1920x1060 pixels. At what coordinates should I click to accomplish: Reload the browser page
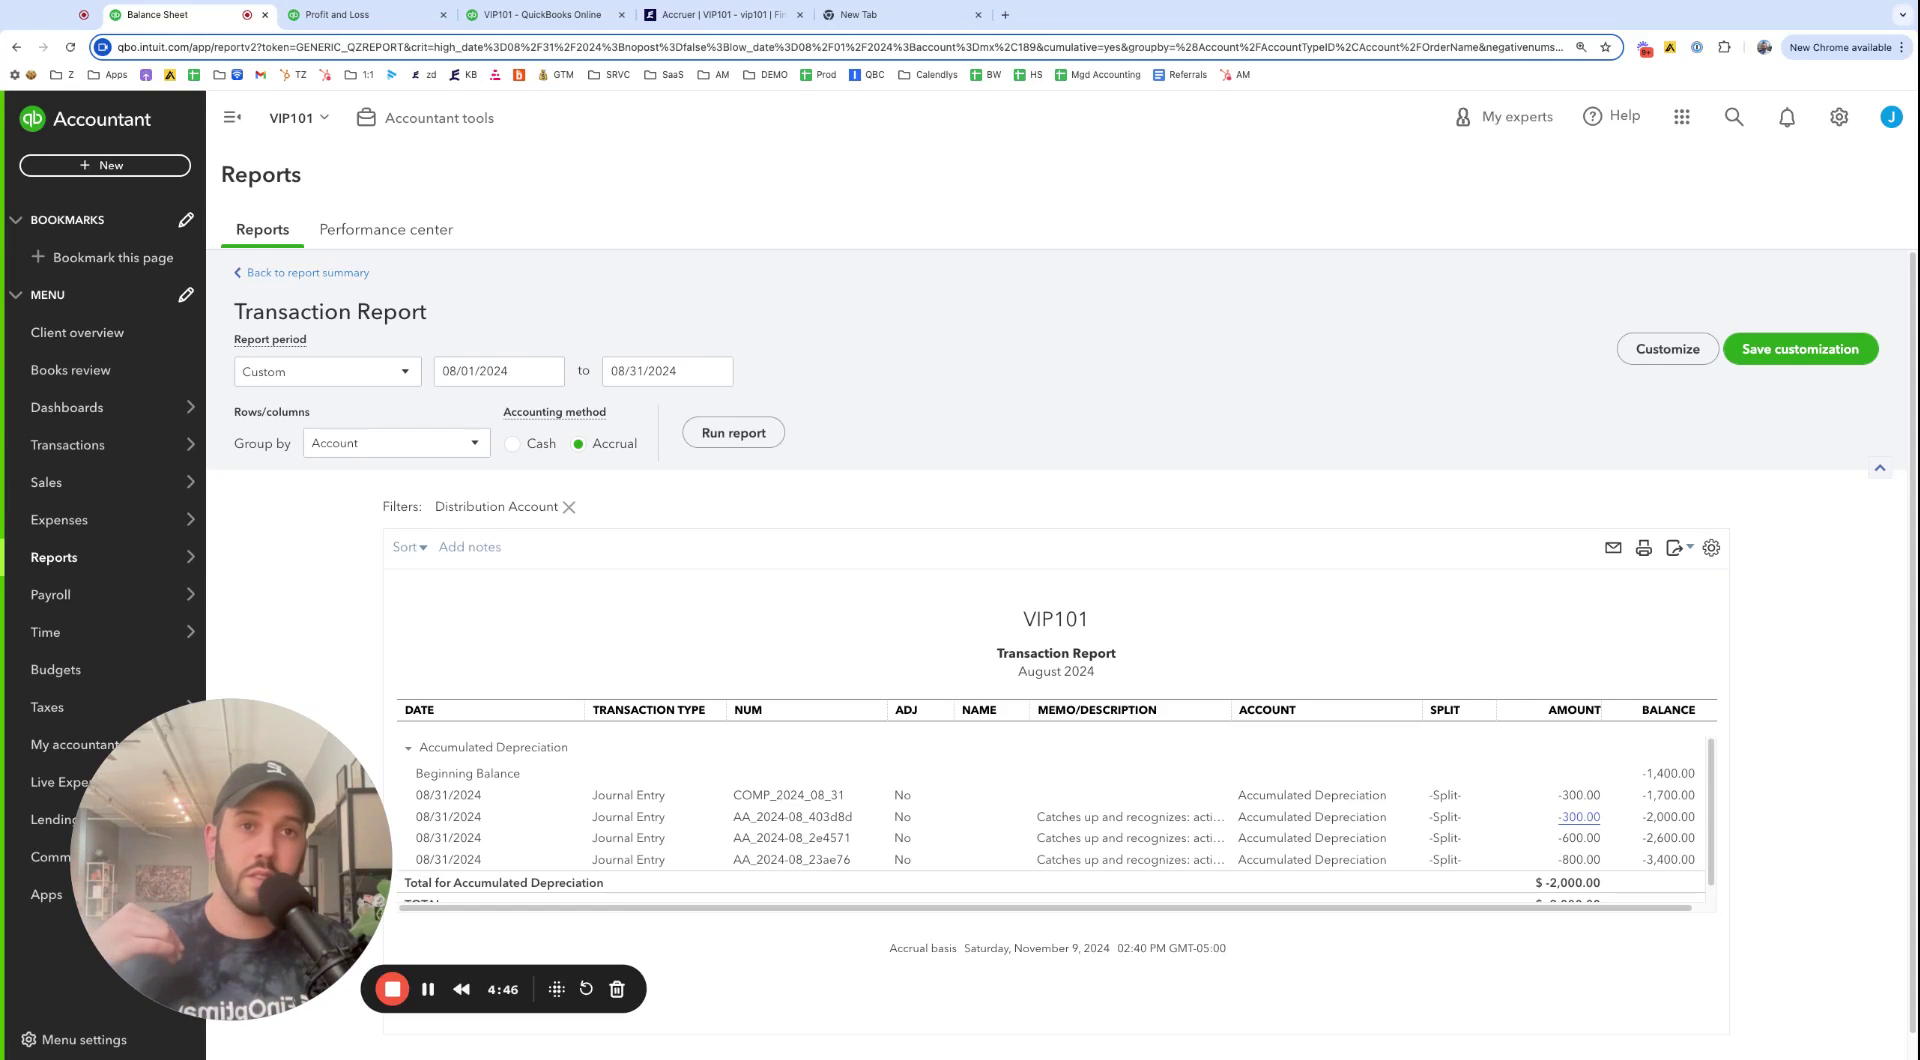pyautogui.click(x=70, y=47)
